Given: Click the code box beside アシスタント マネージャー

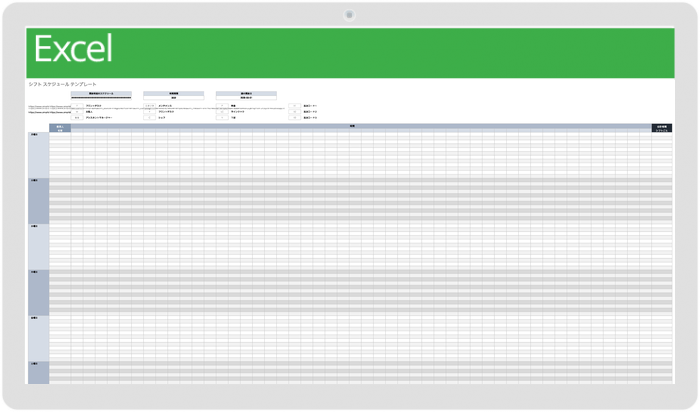Looking at the screenshot, I should tap(77, 117).
